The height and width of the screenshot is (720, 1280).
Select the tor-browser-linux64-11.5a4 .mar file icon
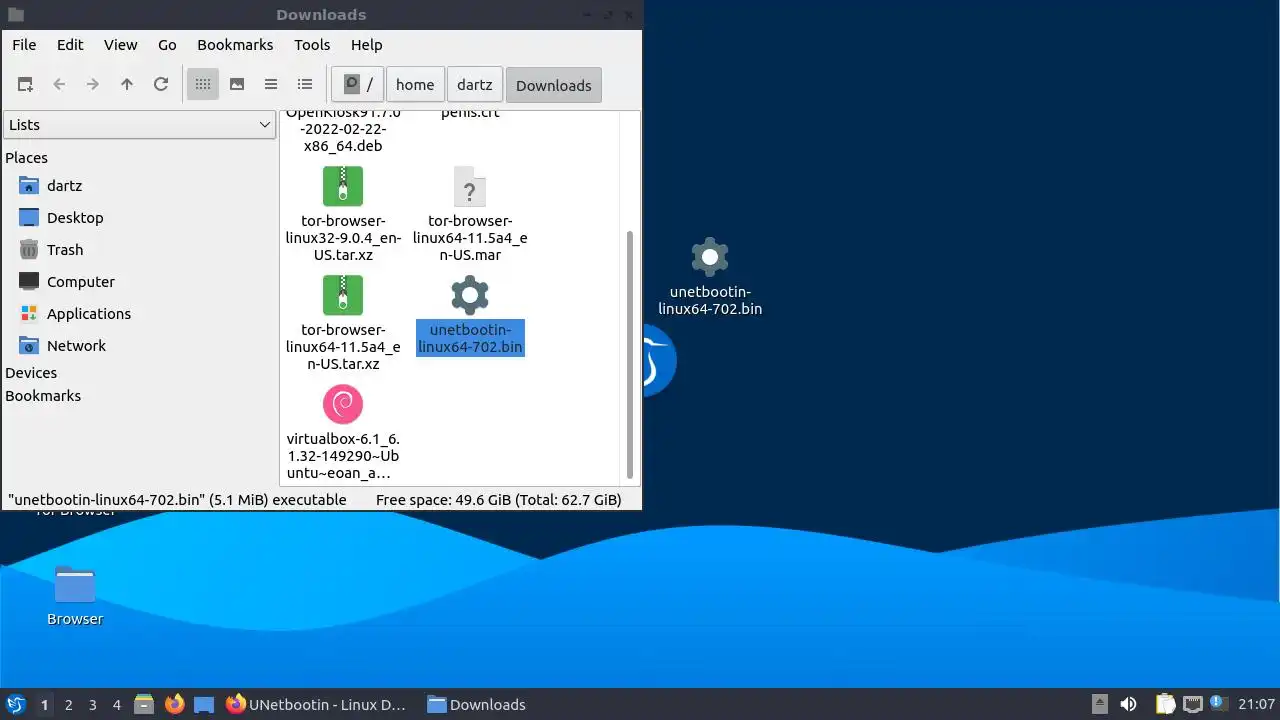pyautogui.click(x=470, y=186)
